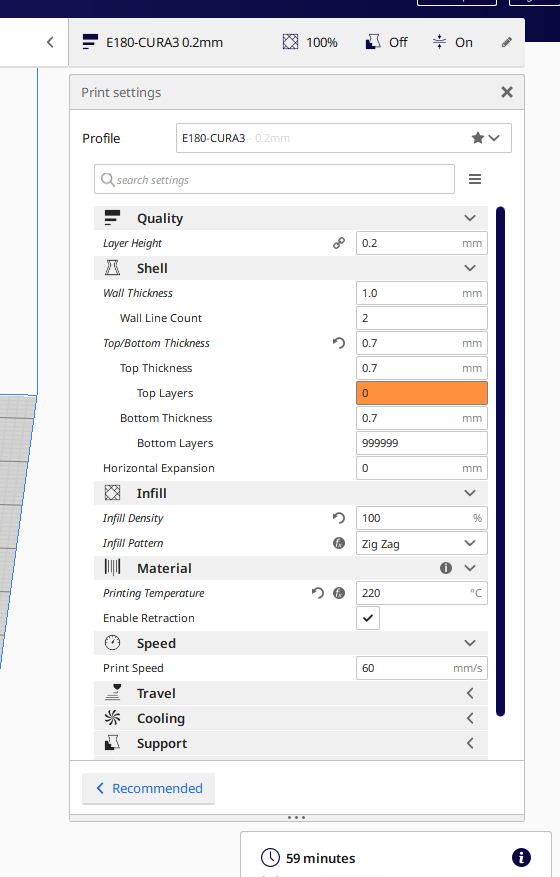Click the link icon beside Layer Height
This screenshot has height=877, width=560.
coord(339,243)
